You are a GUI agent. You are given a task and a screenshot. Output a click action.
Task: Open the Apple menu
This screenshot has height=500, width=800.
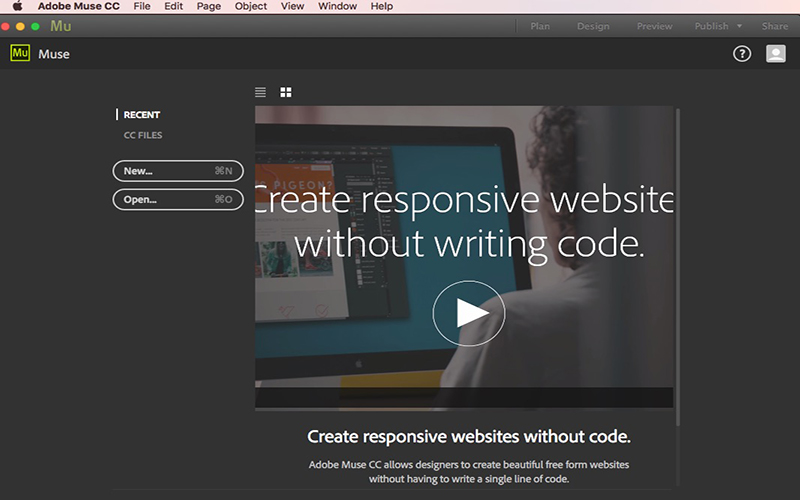17,6
